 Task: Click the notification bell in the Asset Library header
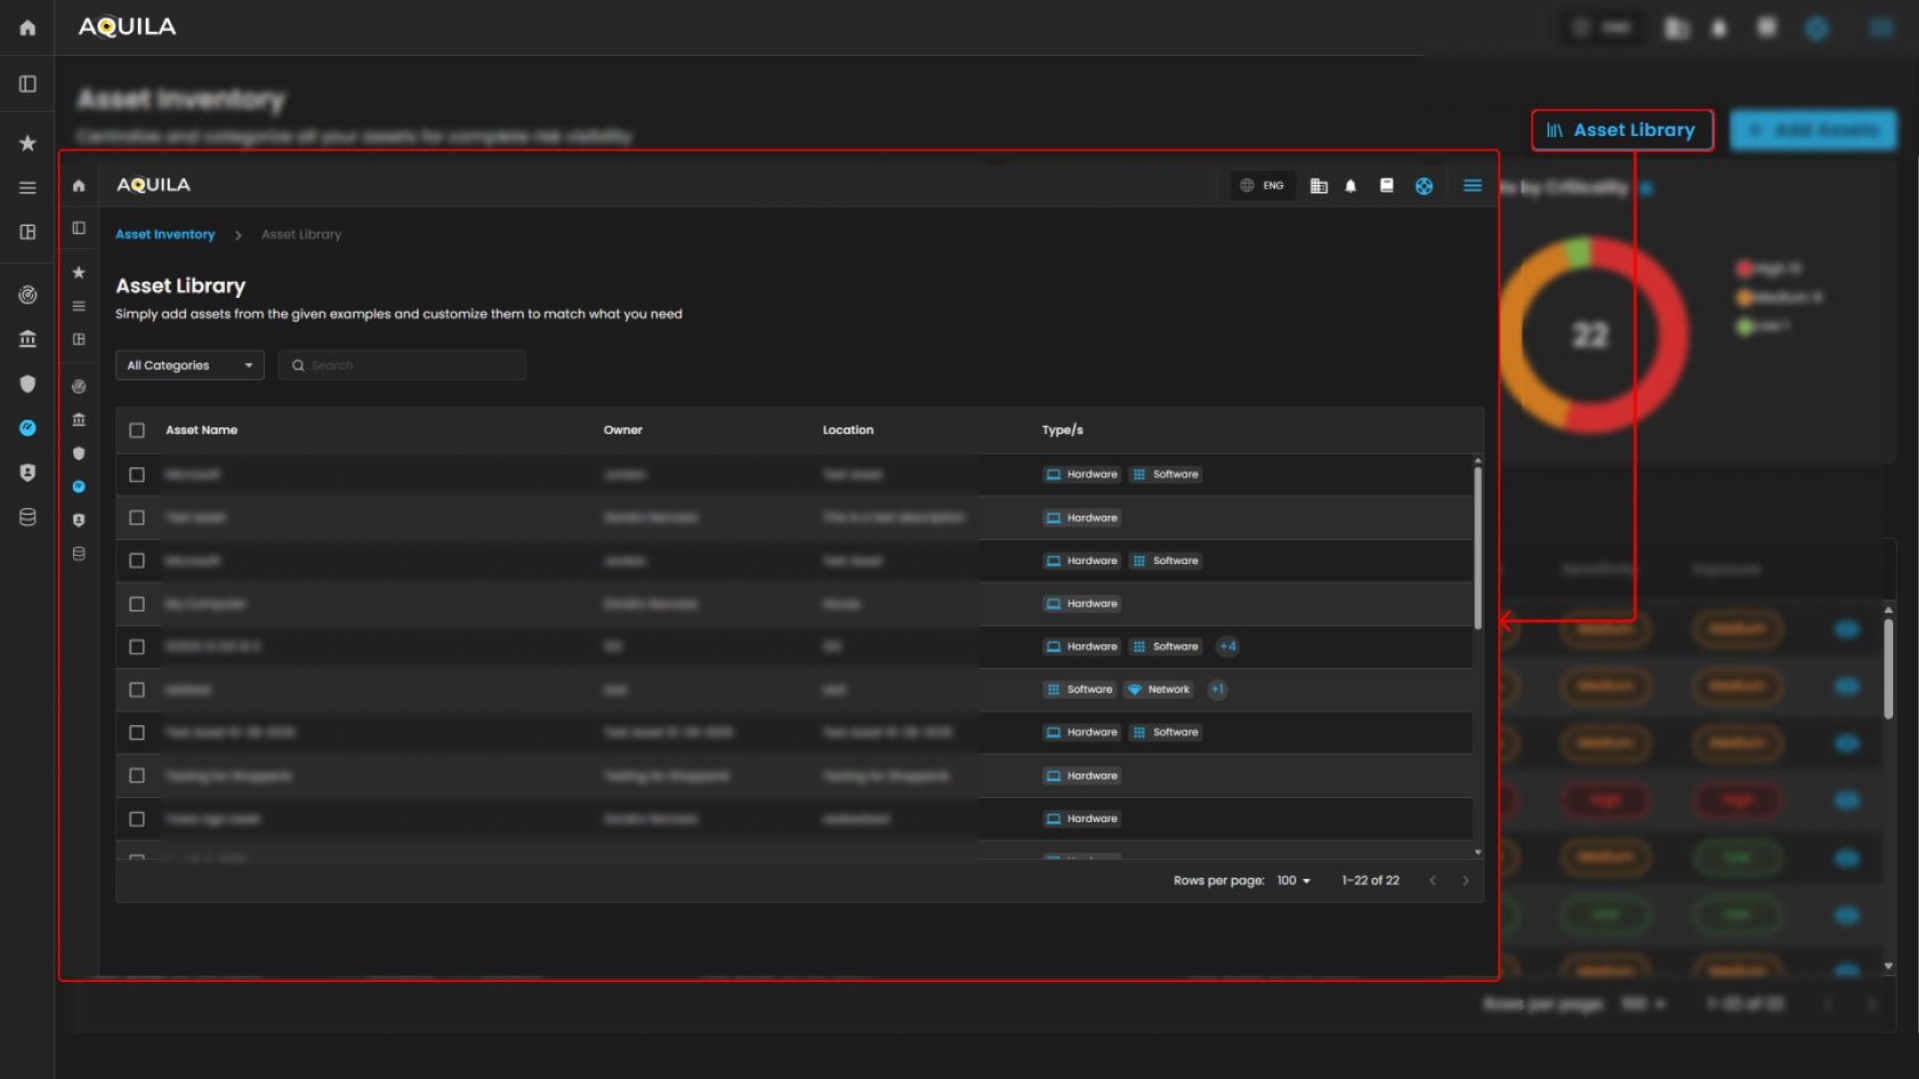click(x=1350, y=186)
